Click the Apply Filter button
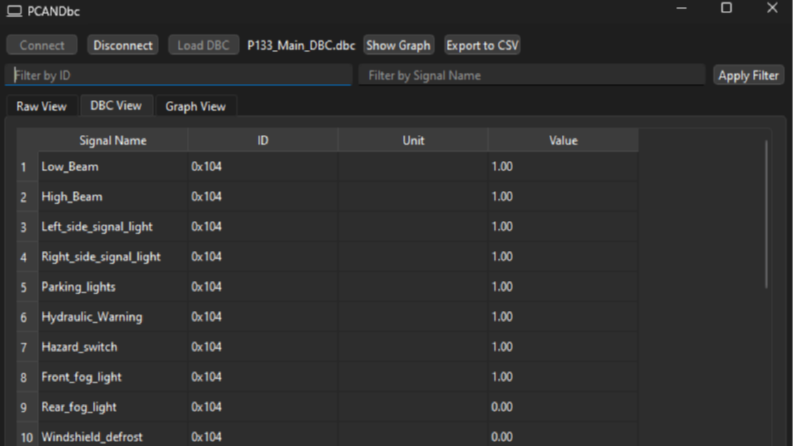The width and height of the screenshot is (793, 446). pos(748,75)
